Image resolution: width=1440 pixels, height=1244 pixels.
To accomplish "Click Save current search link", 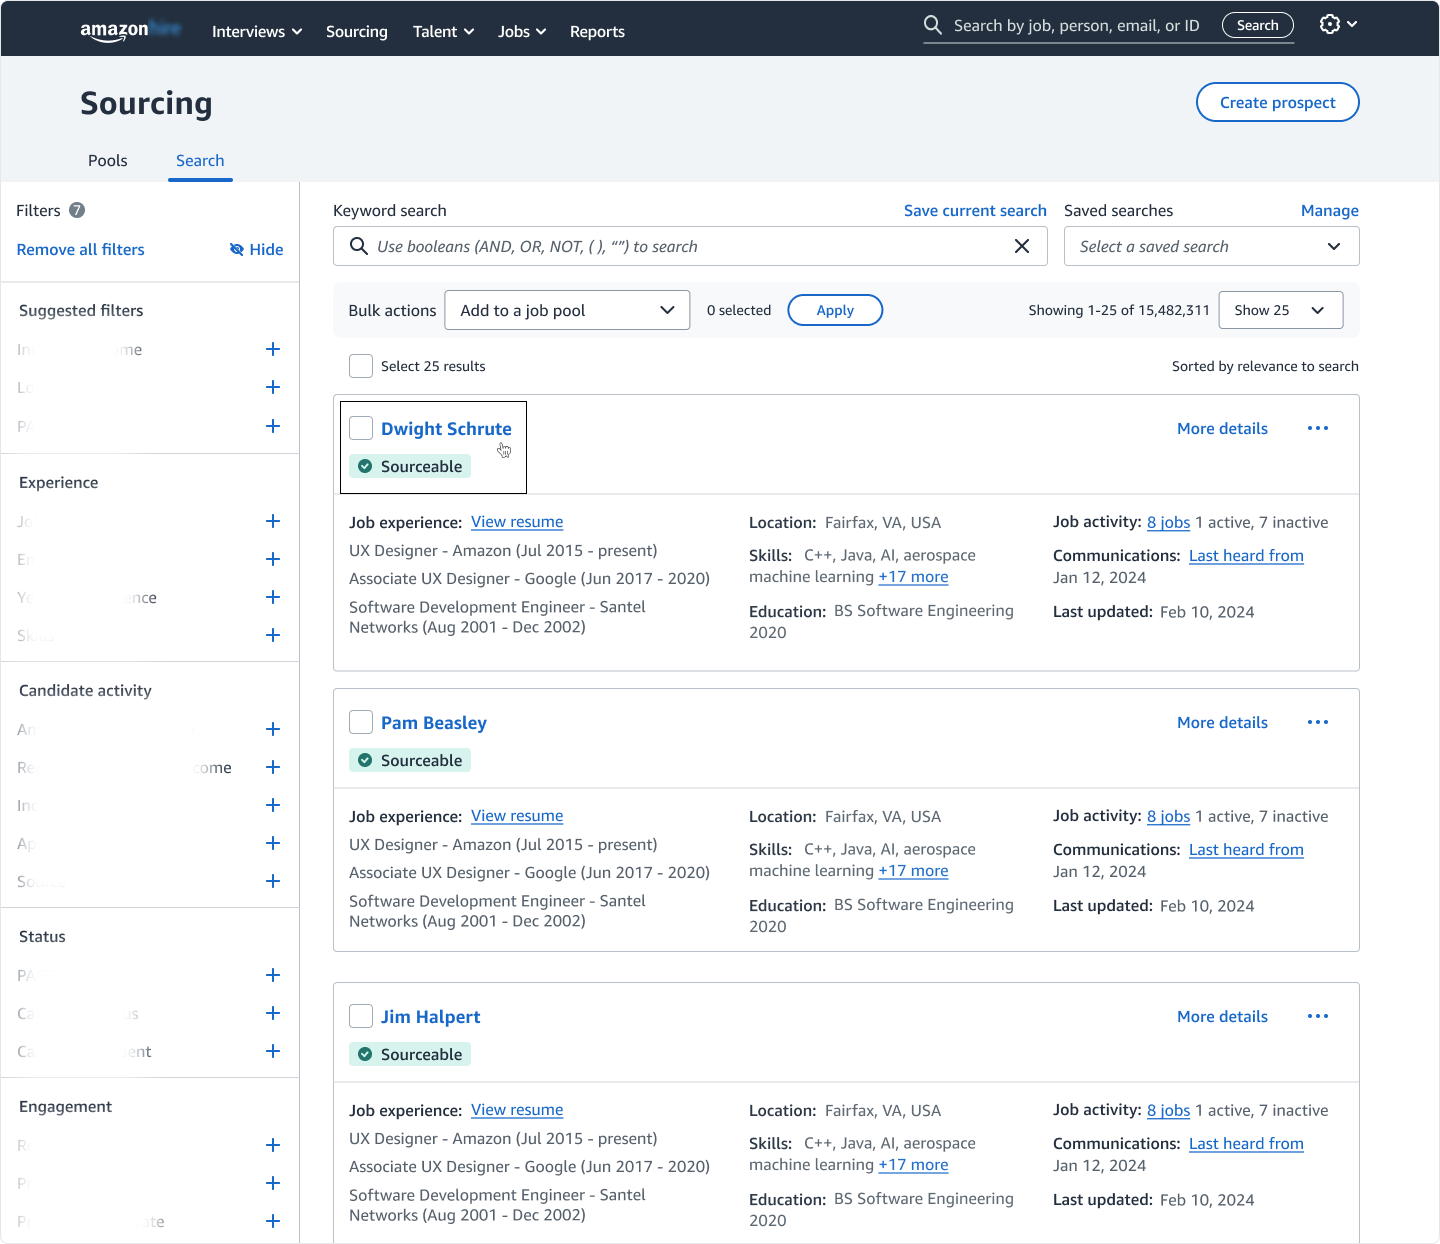I will point(975,210).
